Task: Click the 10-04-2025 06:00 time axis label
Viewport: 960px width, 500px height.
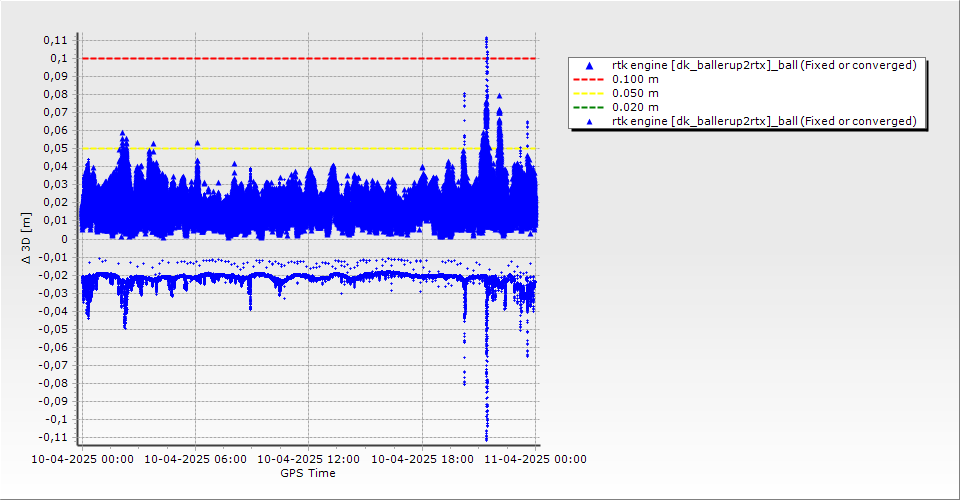Action: pyautogui.click(x=195, y=460)
